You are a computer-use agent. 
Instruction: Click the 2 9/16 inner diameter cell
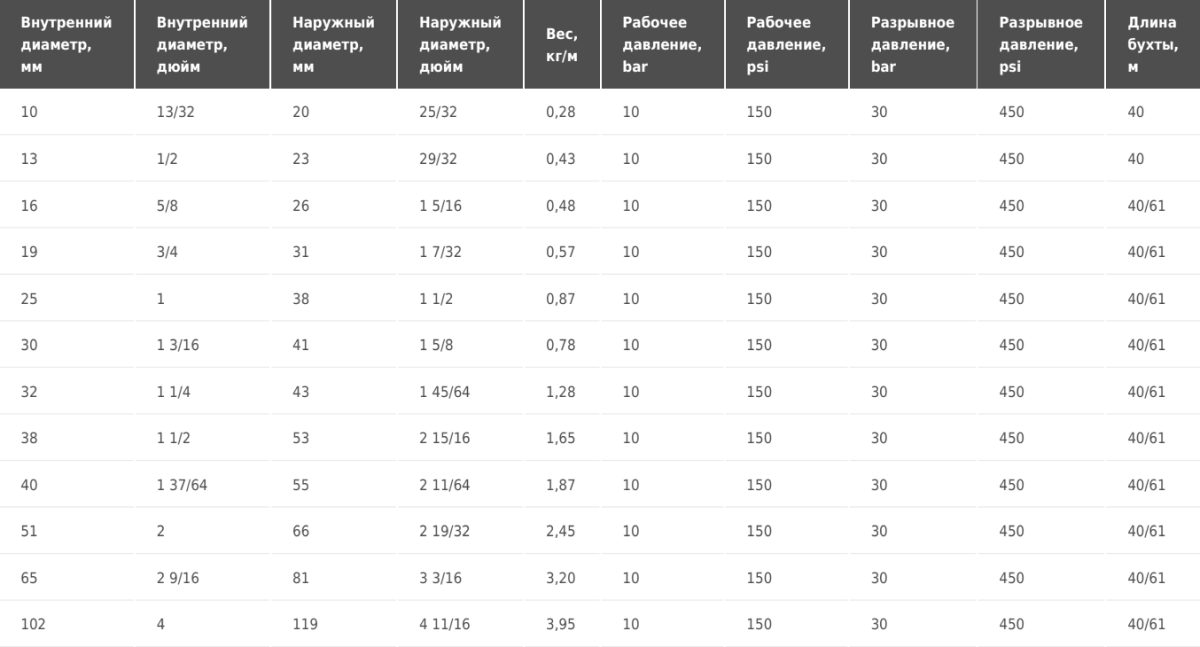point(203,577)
